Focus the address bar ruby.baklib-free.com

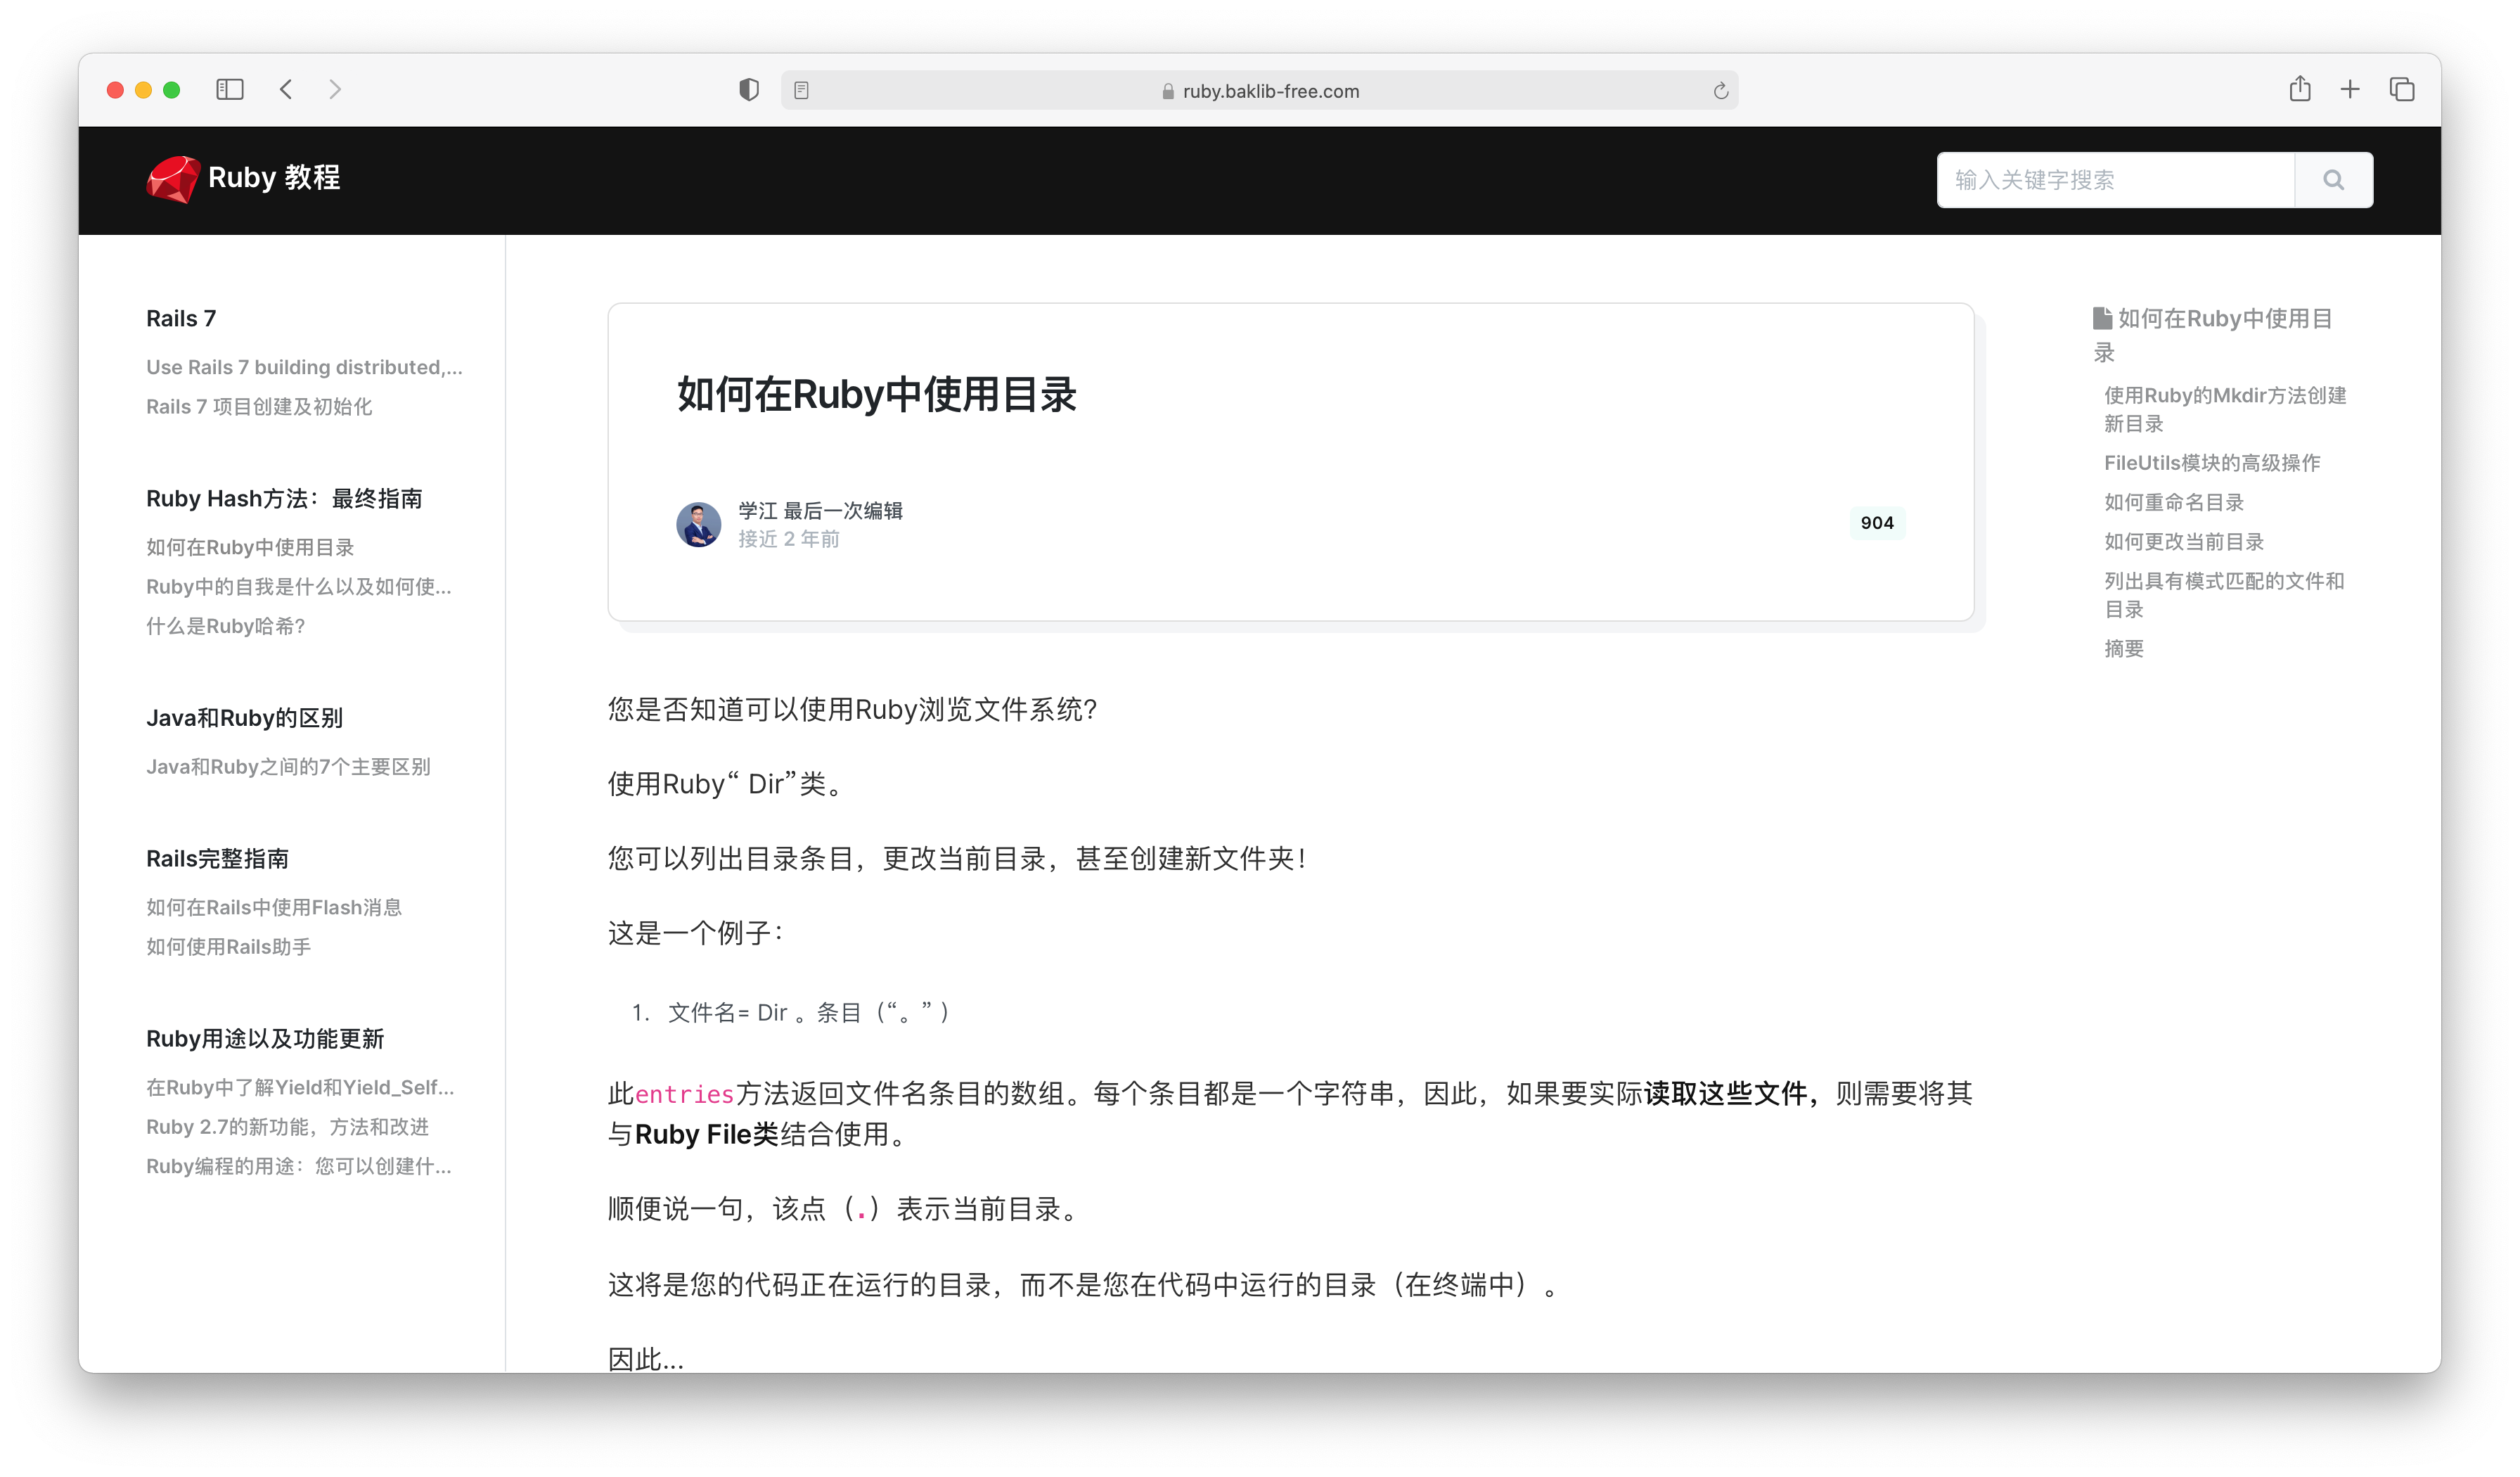point(1259,91)
